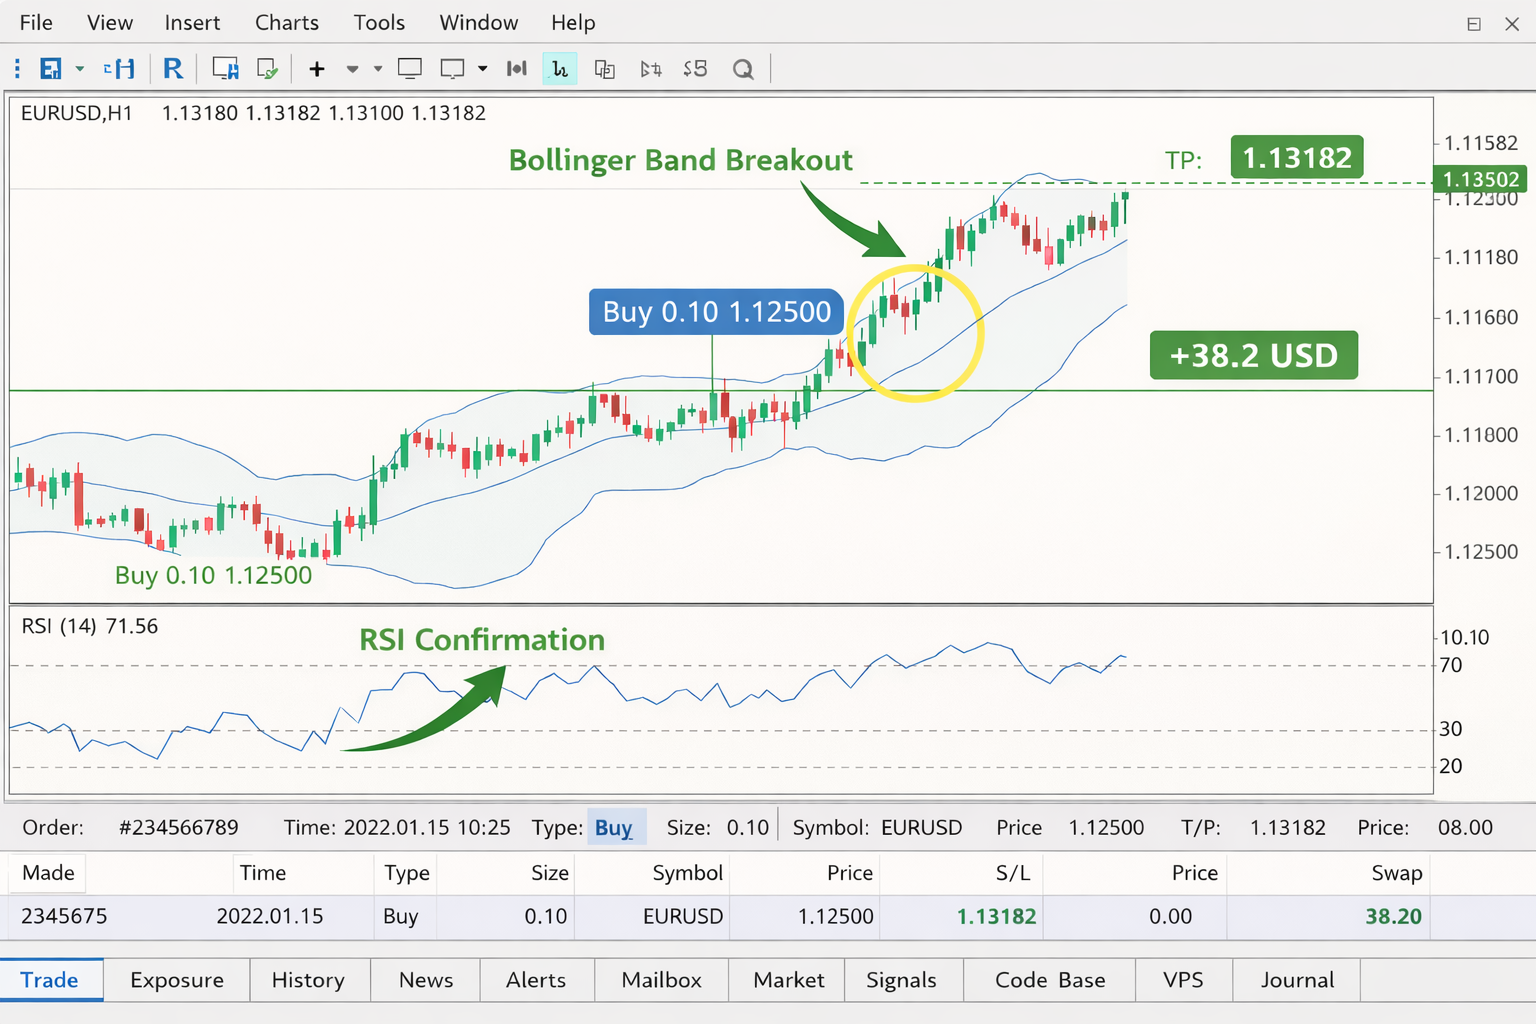Click the blue H icon in the toolbar
This screenshot has width=1536, height=1024.
119,69
